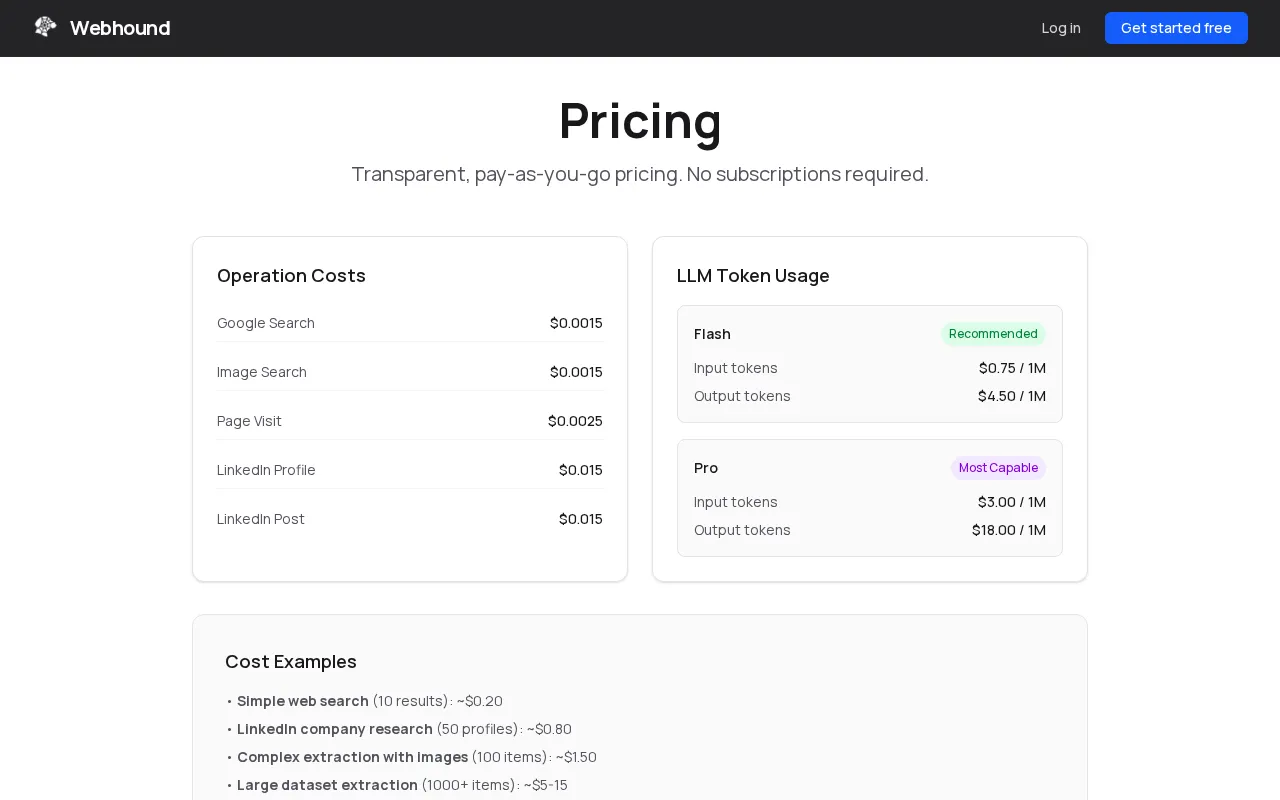Select the LinkedIn Profile row label
The height and width of the screenshot is (800, 1280).
(266, 470)
